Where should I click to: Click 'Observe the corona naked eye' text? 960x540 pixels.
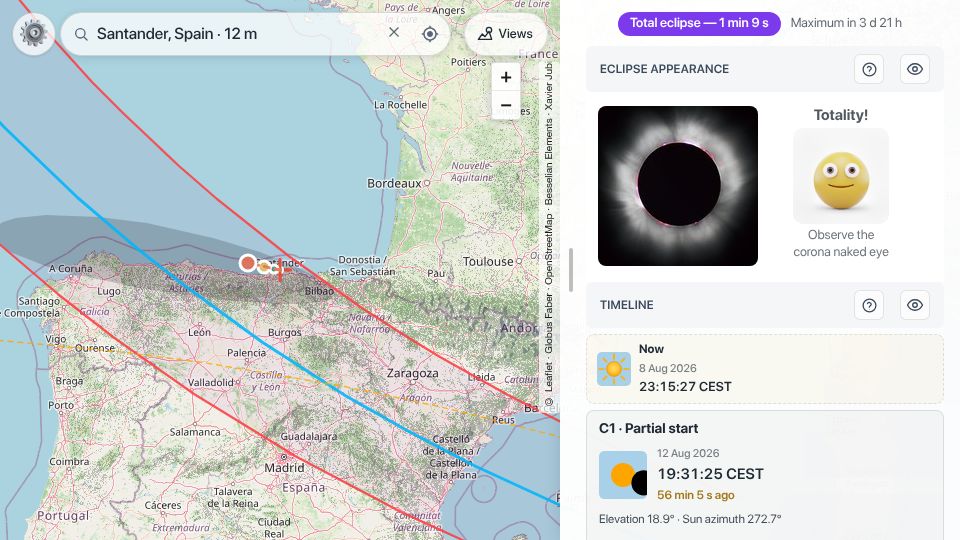pyautogui.click(x=841, y=243)
